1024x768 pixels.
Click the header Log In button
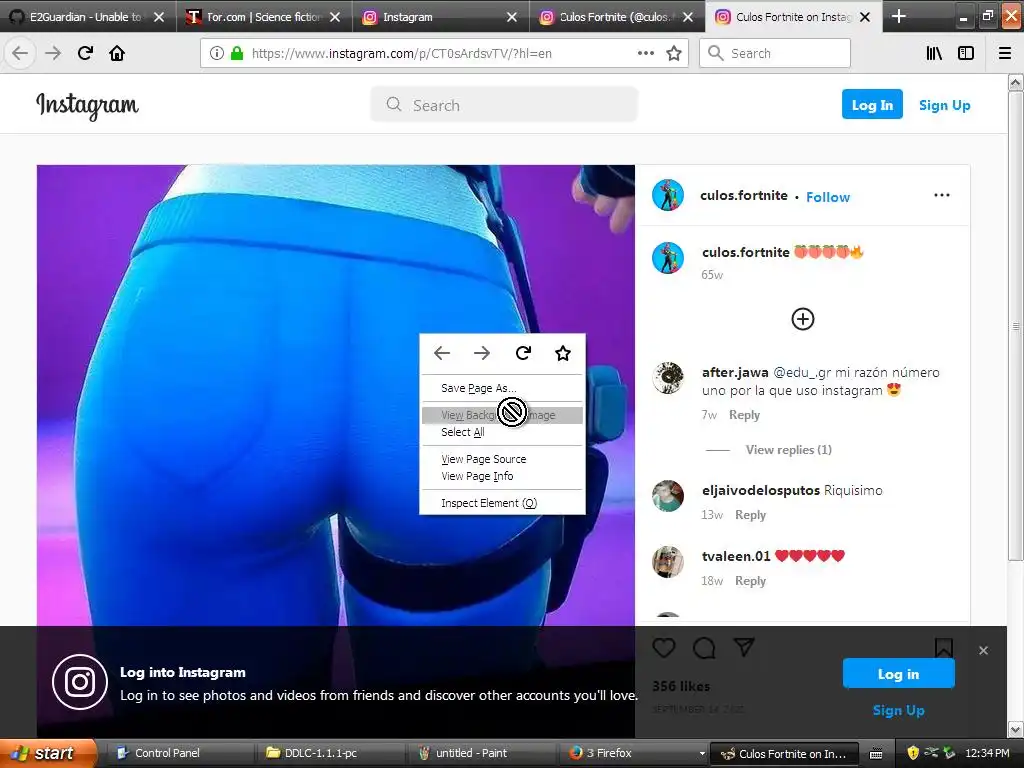pyautogui.click(x=872, y=104)
